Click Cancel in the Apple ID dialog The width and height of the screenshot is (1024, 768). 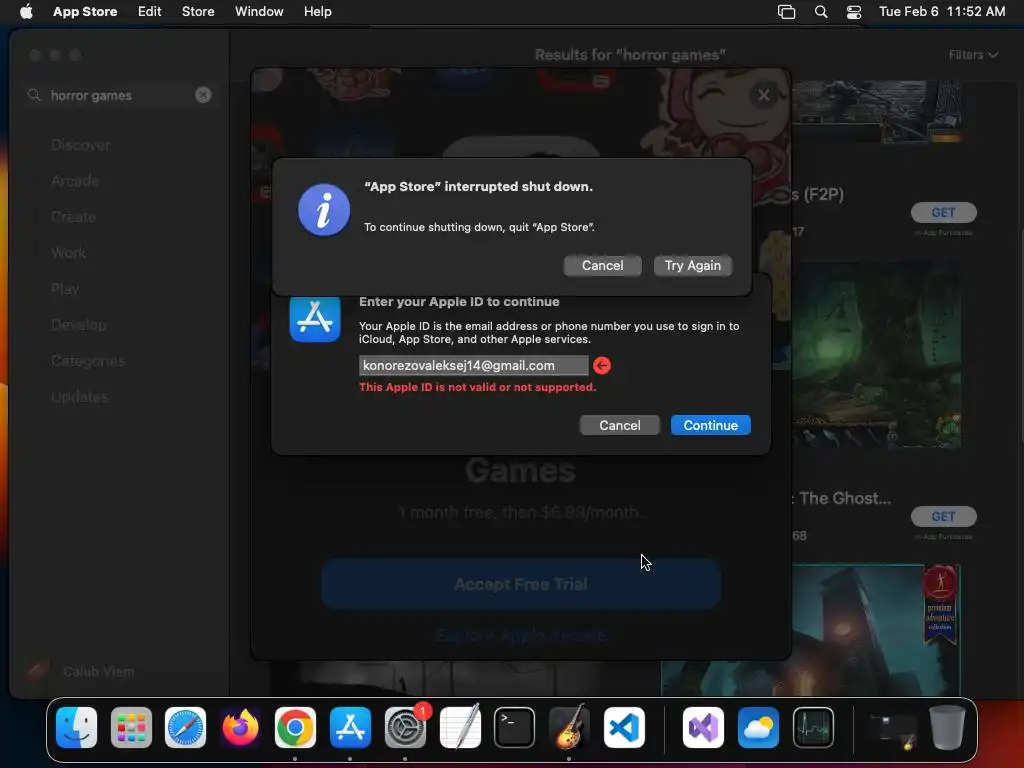click(x=619, y=425)
